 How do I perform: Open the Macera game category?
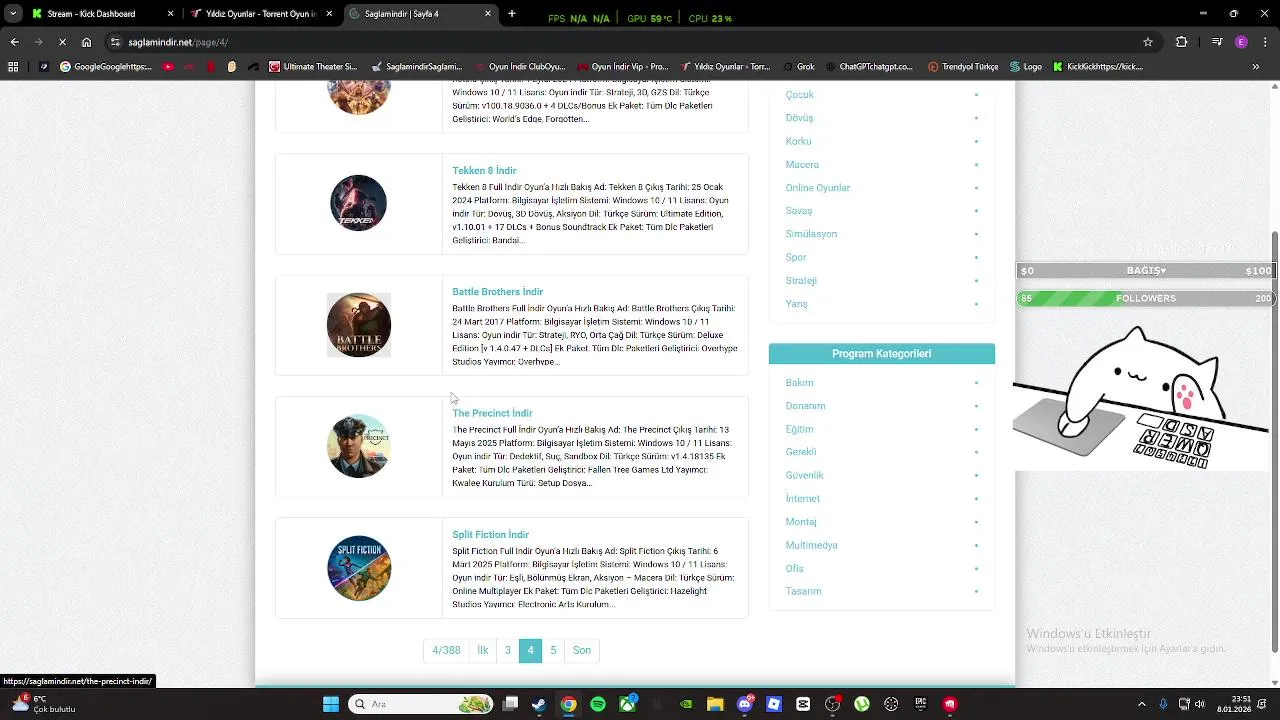pos(802,164)
